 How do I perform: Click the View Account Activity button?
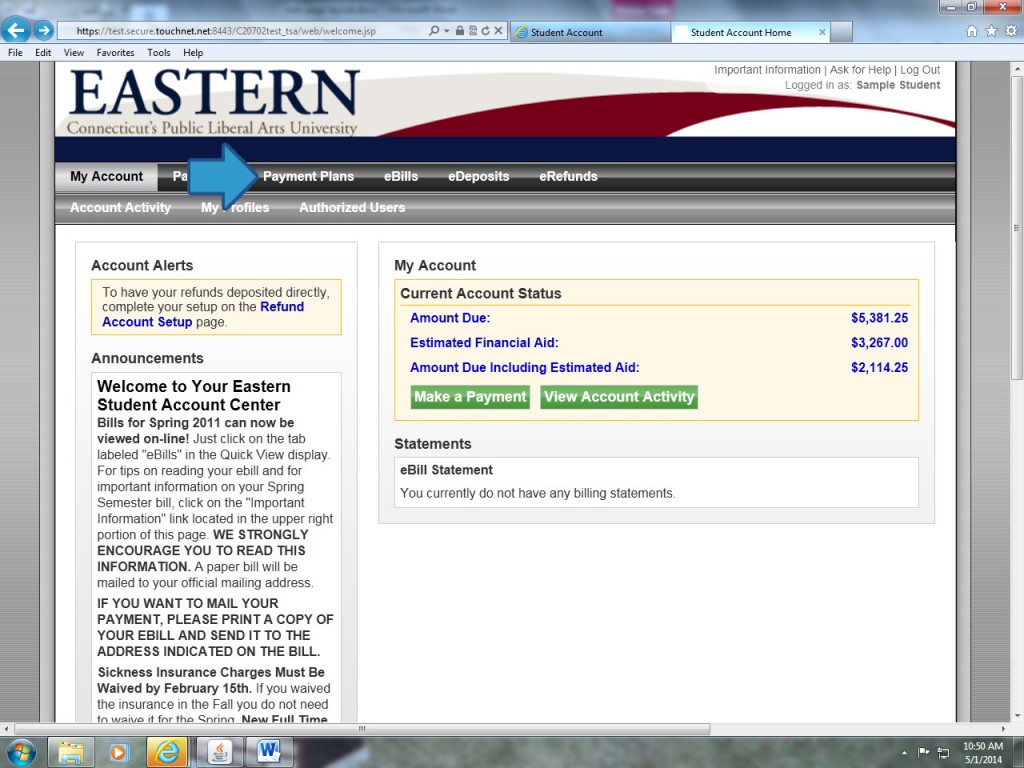coord(619,397)
